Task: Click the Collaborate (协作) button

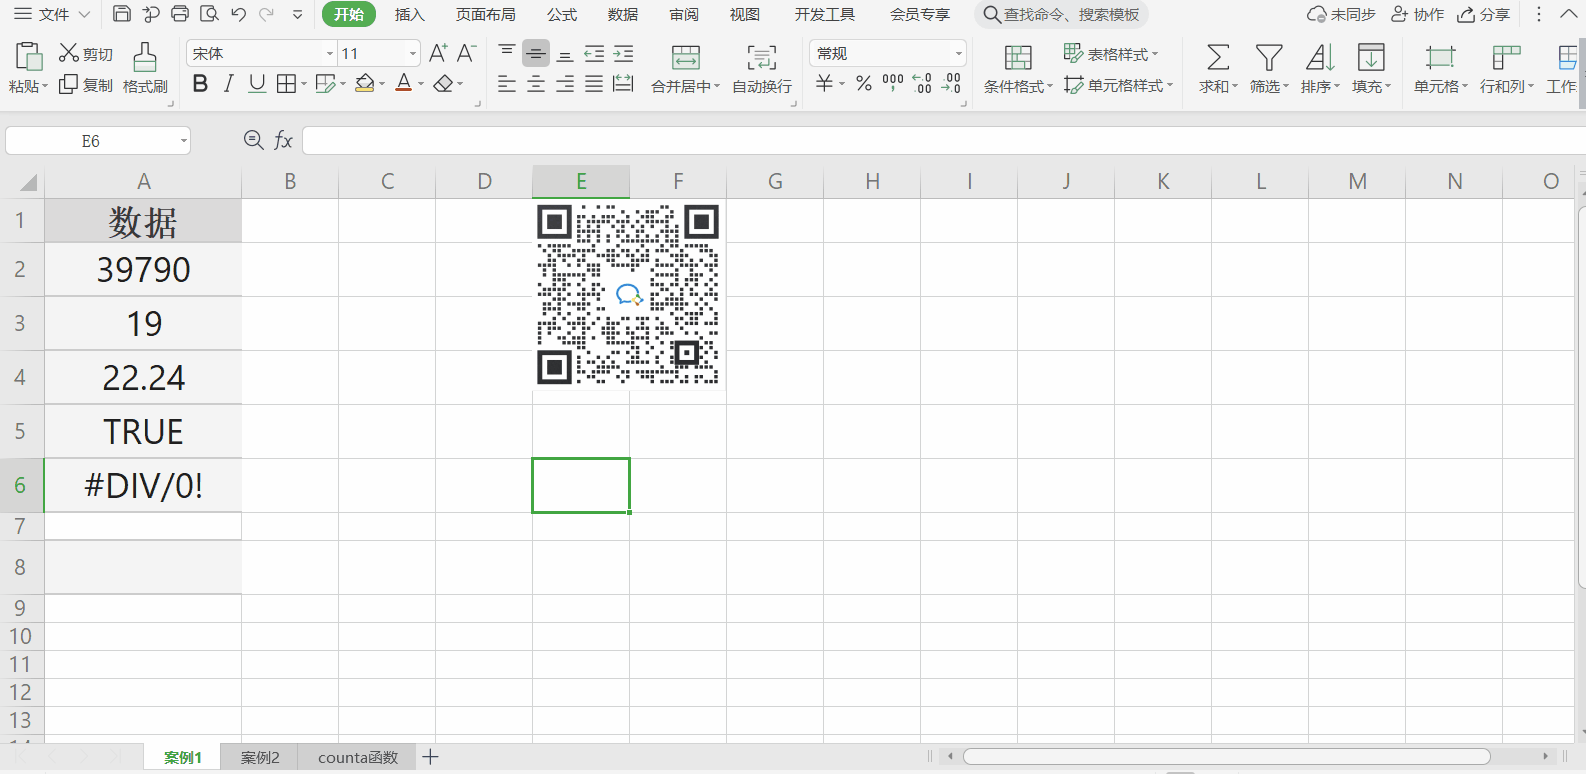Action: pyautogui.click(x=1418, y=14)
